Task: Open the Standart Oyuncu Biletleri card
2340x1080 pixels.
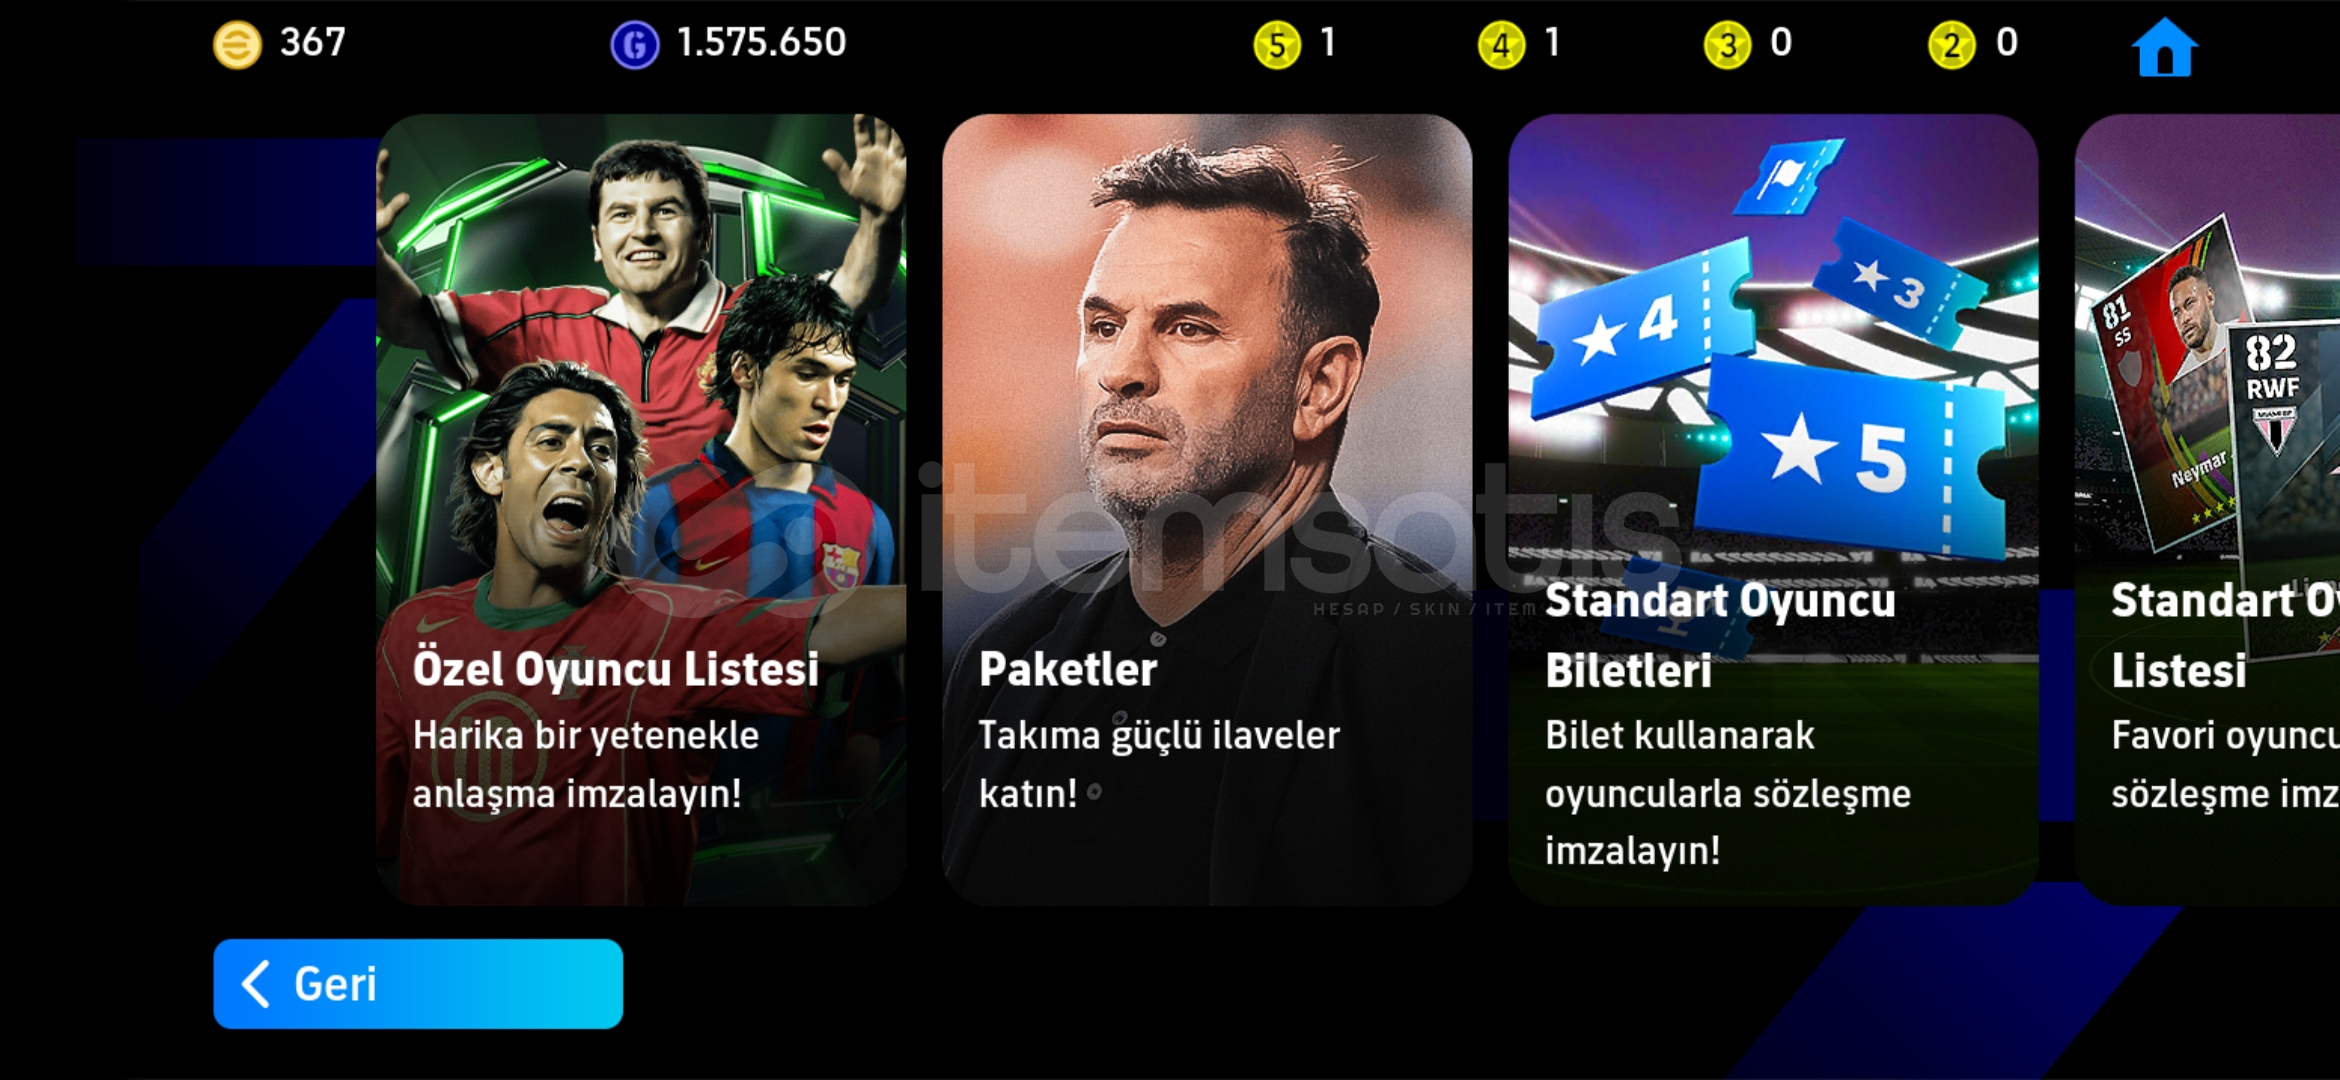Action: point(1773,510)
